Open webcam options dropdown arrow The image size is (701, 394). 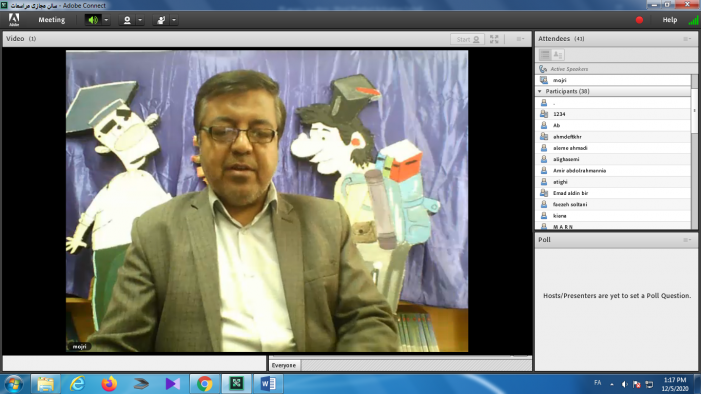tap(140, 20)
